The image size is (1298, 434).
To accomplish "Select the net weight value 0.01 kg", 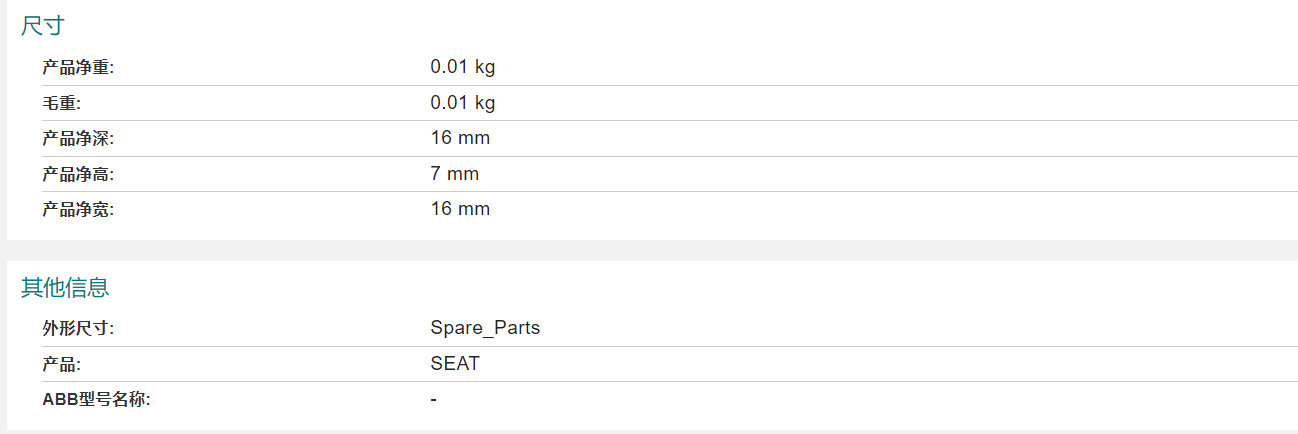I will (463, 67).
